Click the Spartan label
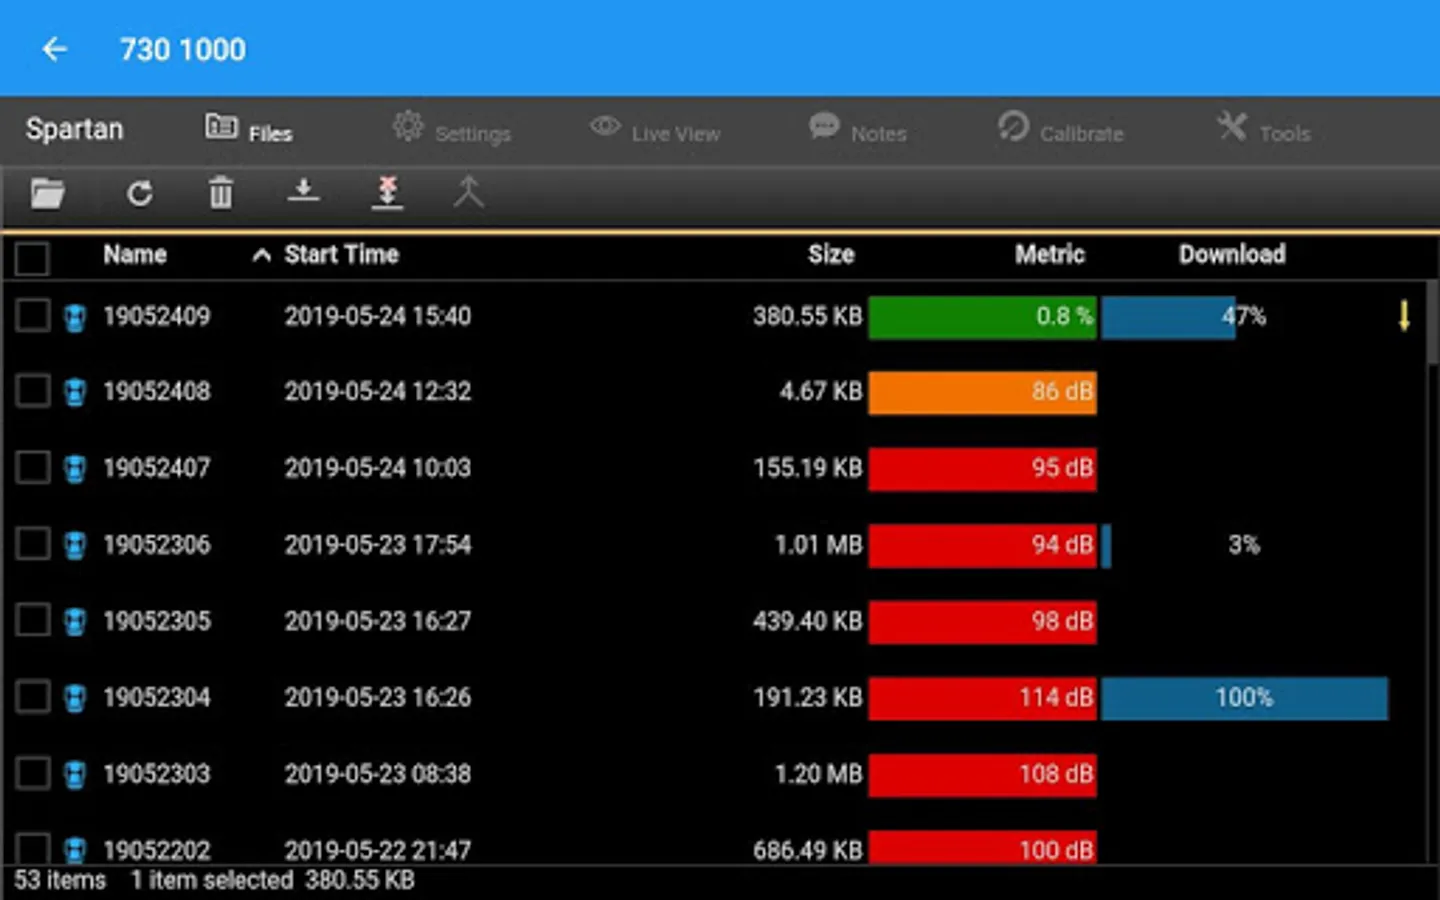 pos(74,130)
